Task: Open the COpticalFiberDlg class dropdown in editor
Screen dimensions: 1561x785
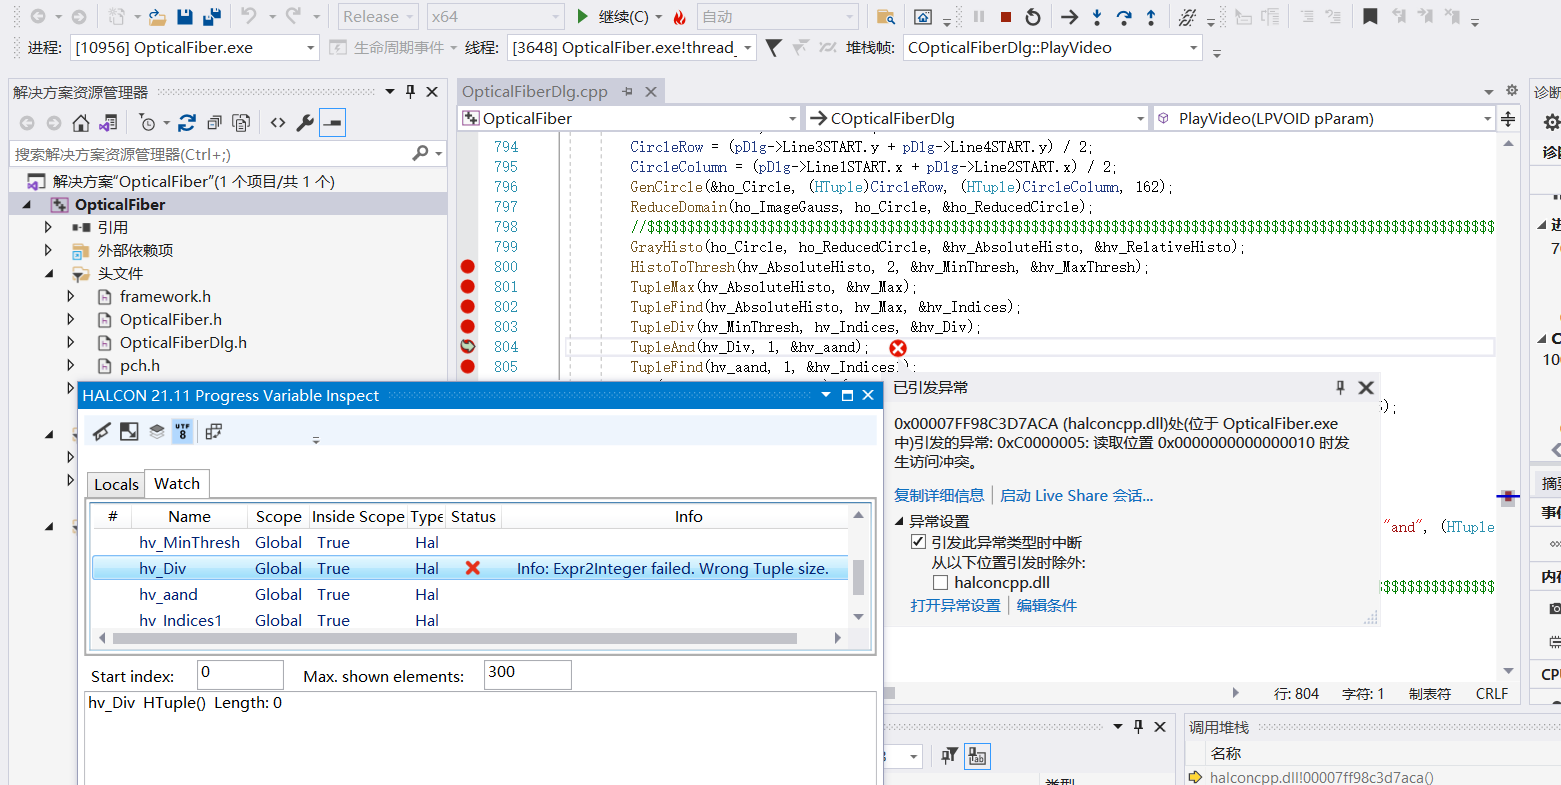Action: pos(977,118)
